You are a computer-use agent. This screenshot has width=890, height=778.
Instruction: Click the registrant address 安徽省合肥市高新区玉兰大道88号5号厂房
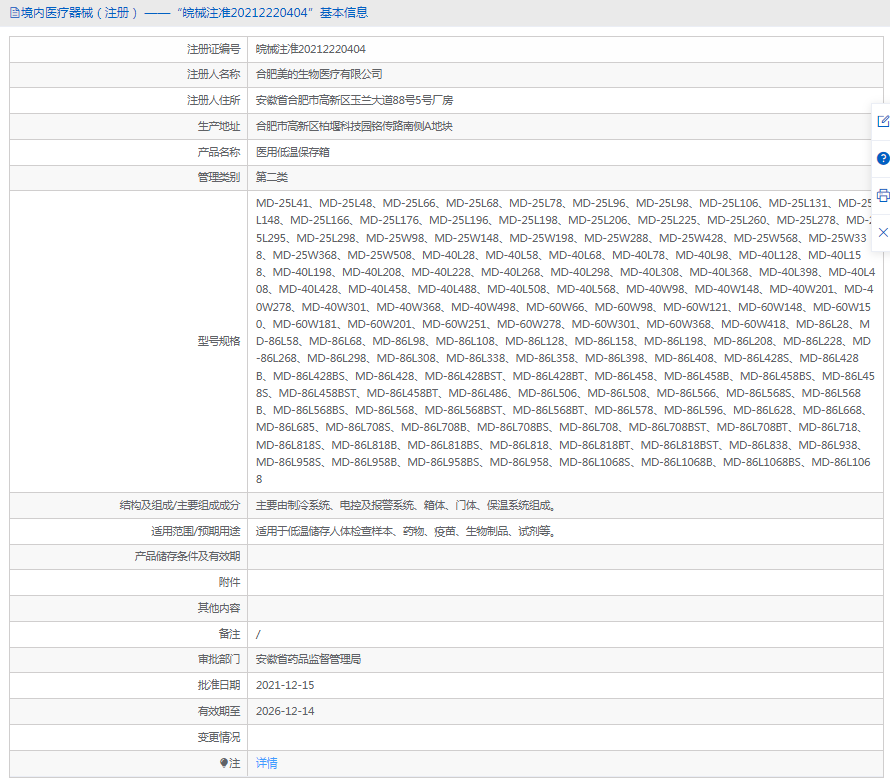tap(354, 100)
